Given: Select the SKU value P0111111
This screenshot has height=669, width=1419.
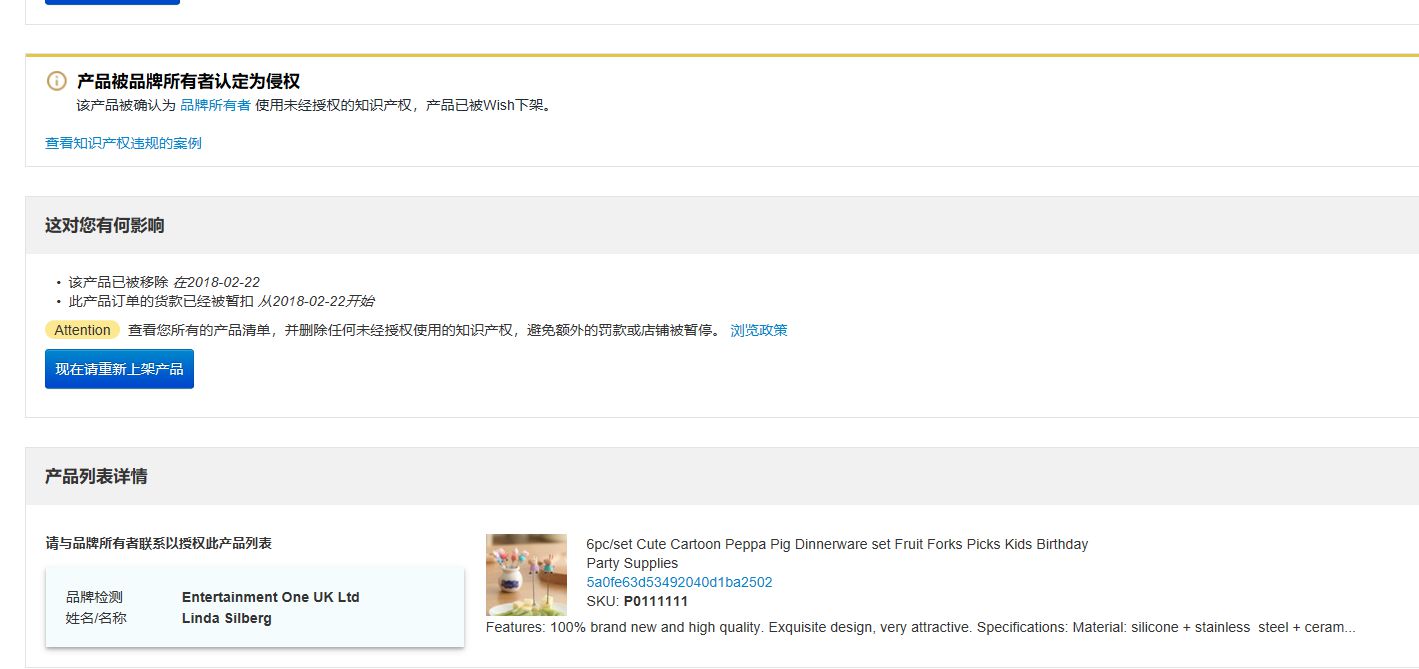Looking at the screenshot, I should [x=656, y=601].
